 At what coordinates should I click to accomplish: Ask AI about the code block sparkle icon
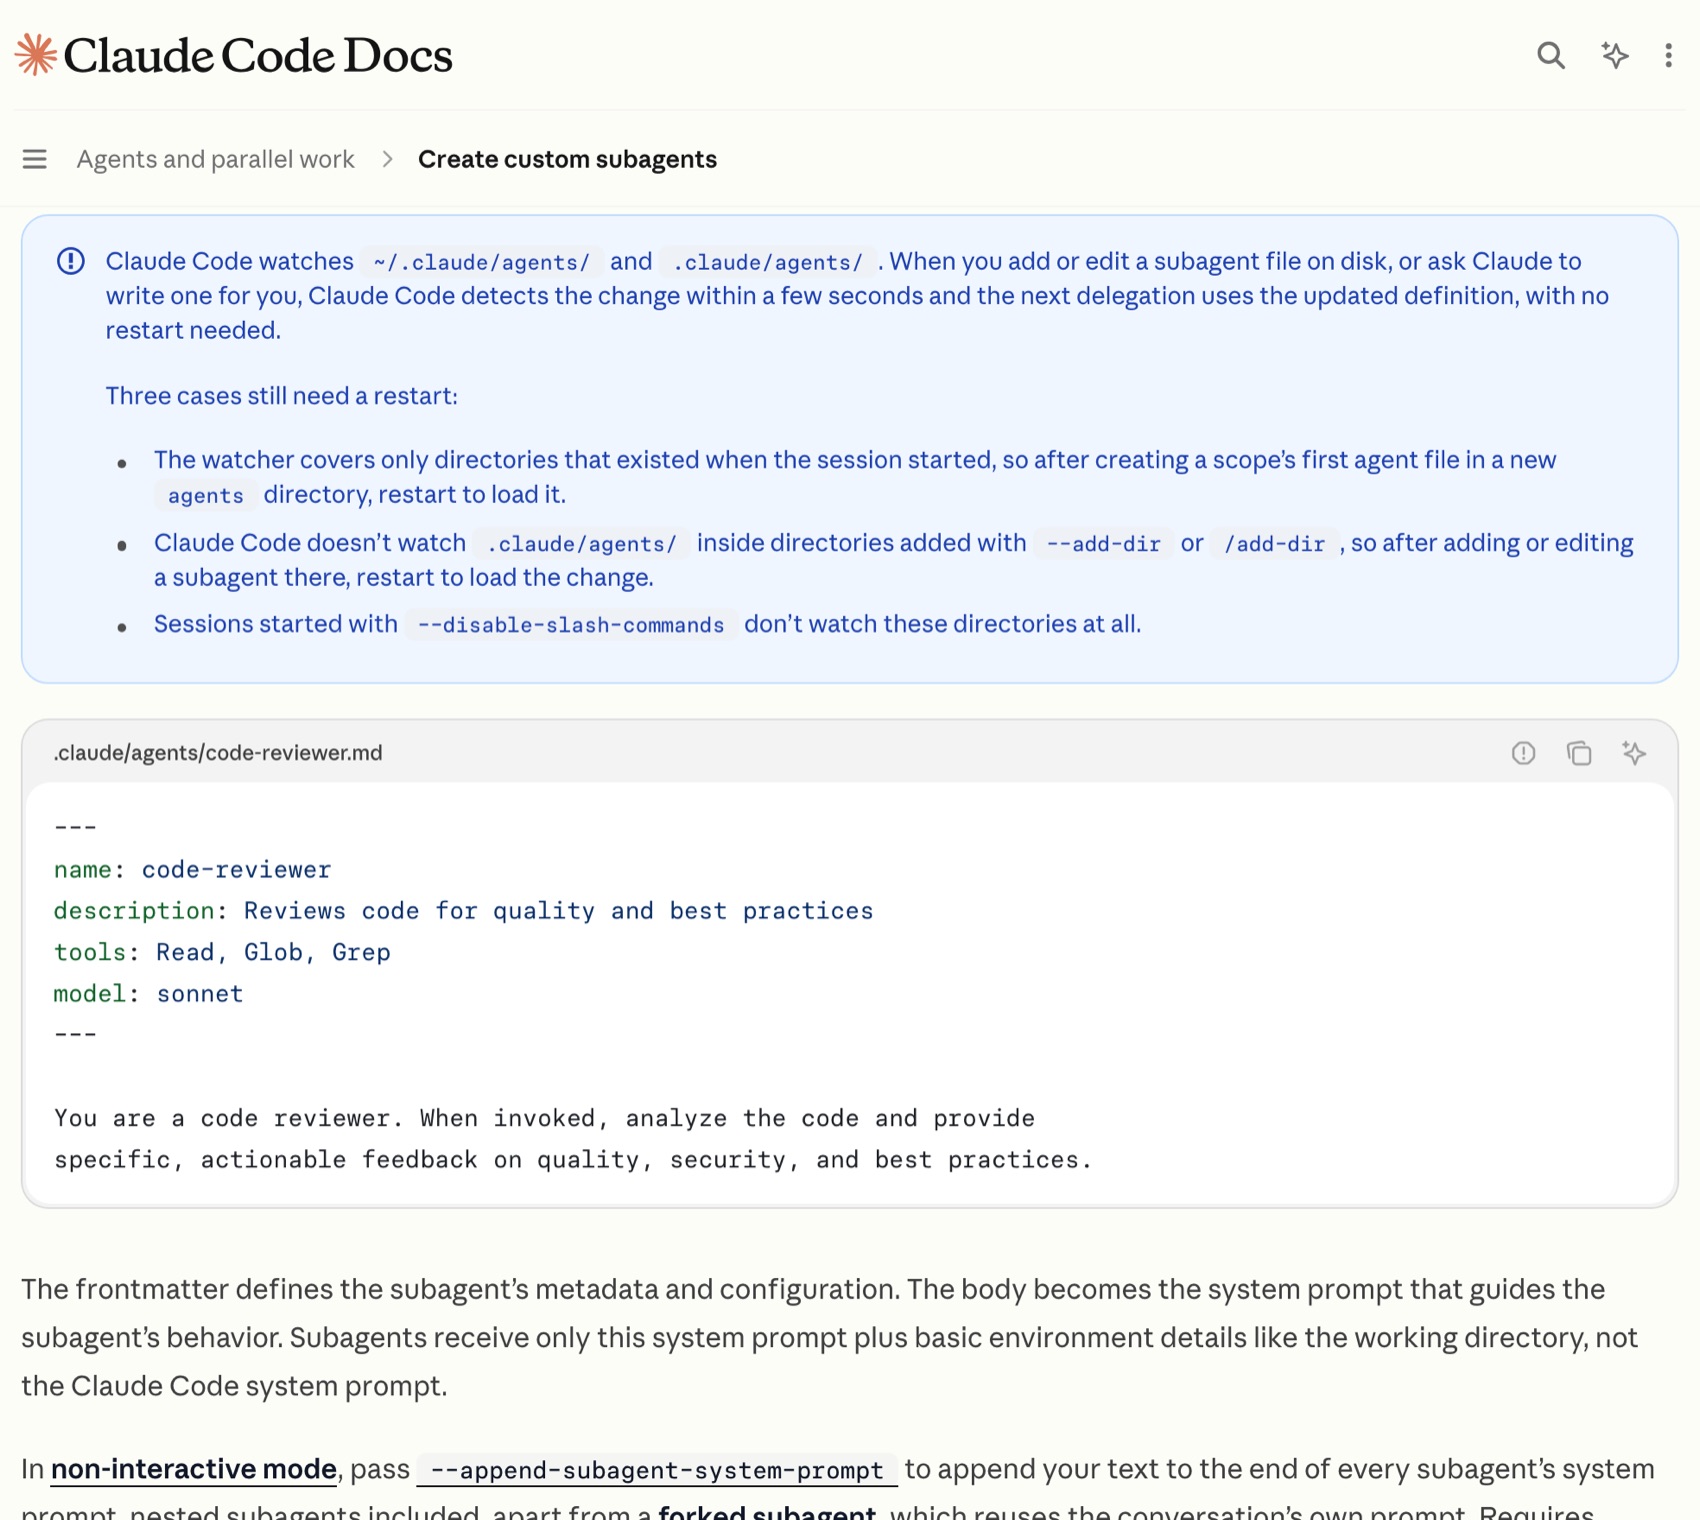point(1634,753)
